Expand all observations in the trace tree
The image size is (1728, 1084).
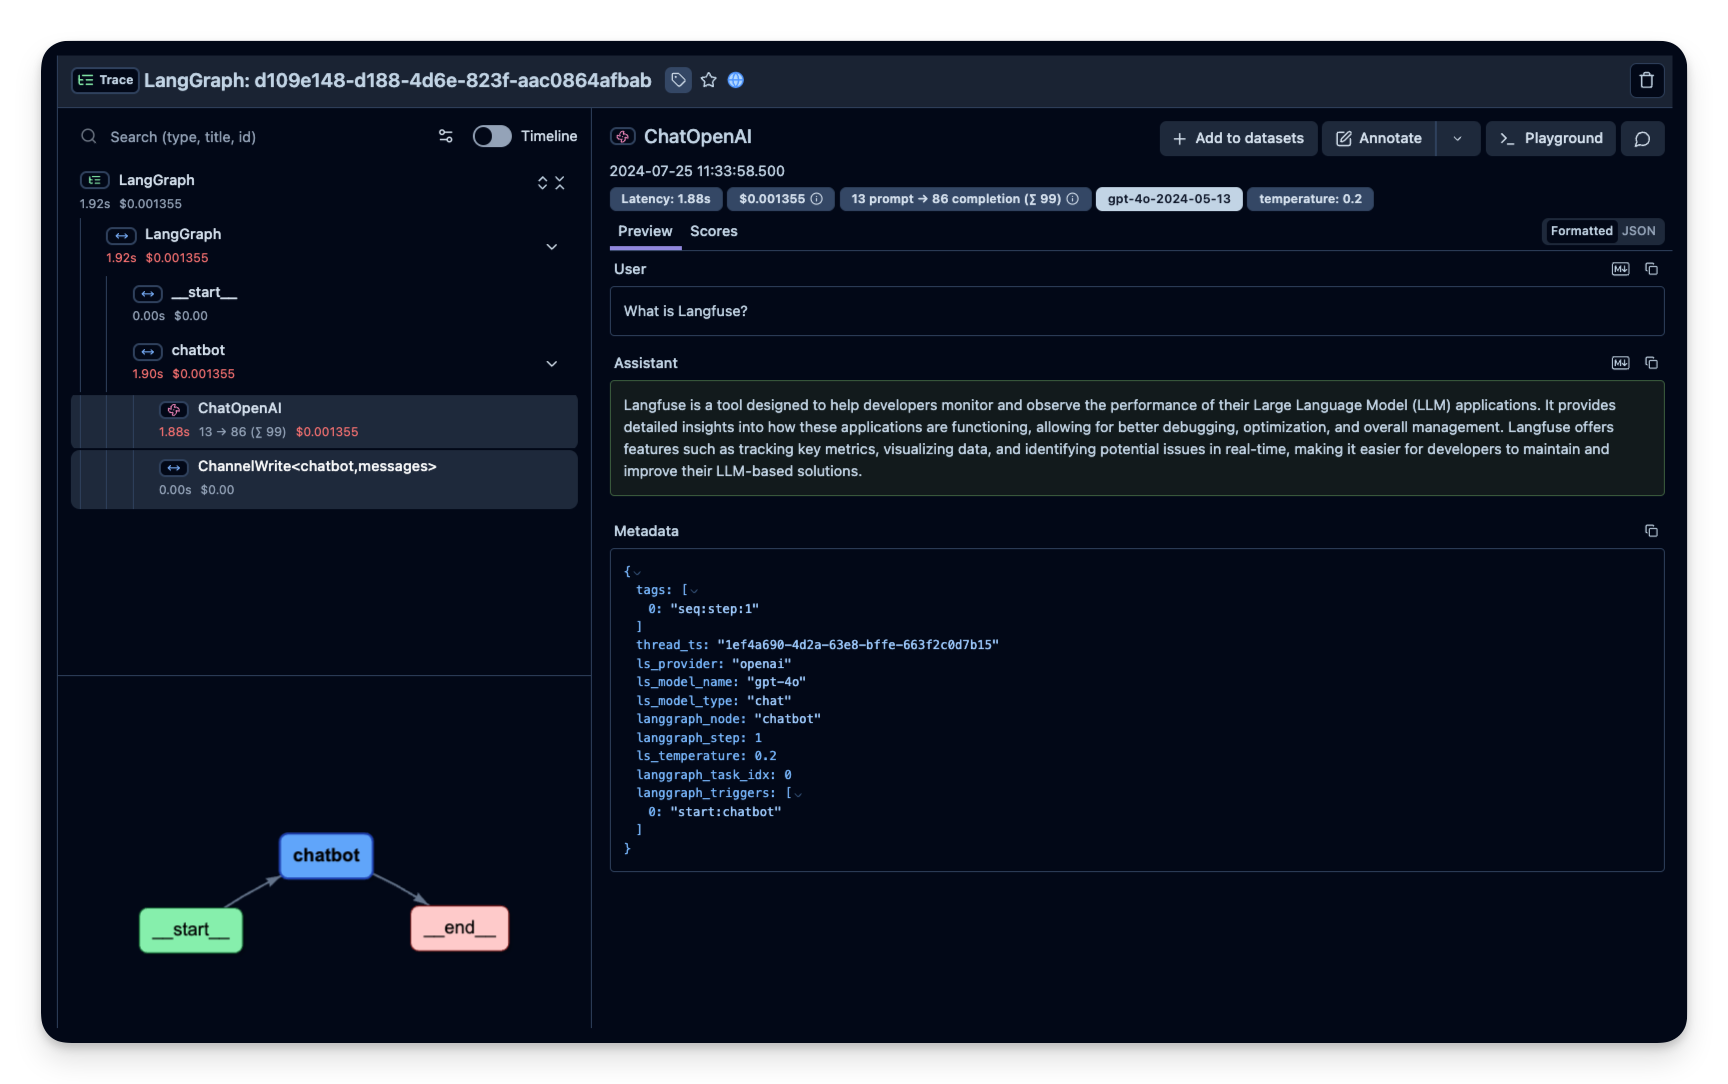pos(542,183)
